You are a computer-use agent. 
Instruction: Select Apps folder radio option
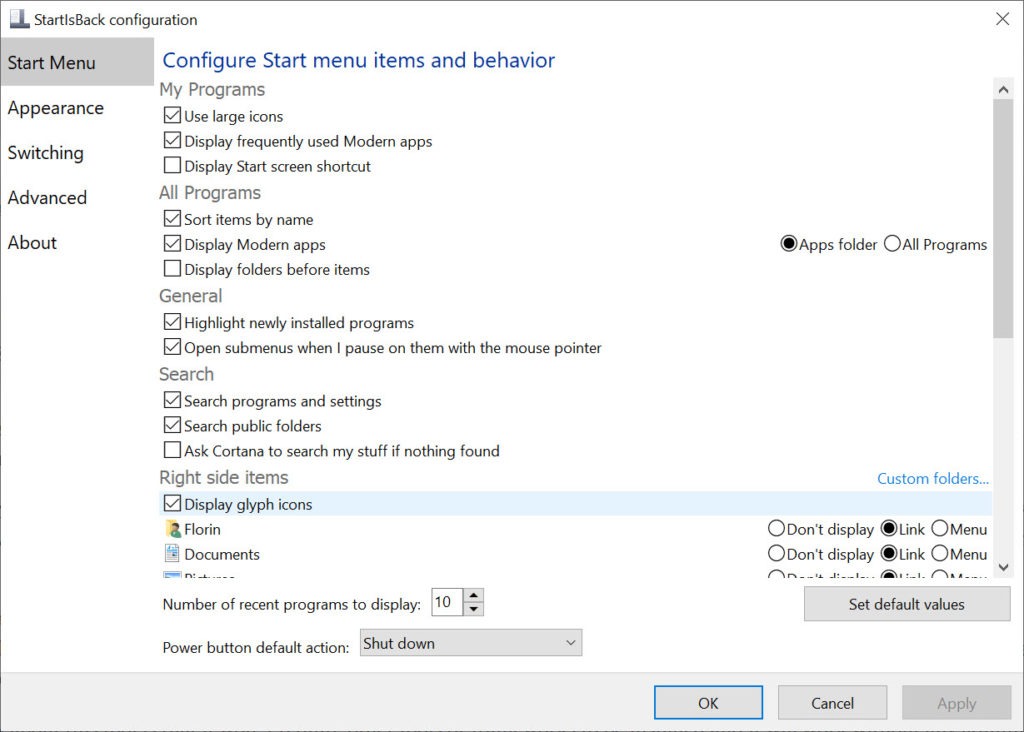(789, 244)
